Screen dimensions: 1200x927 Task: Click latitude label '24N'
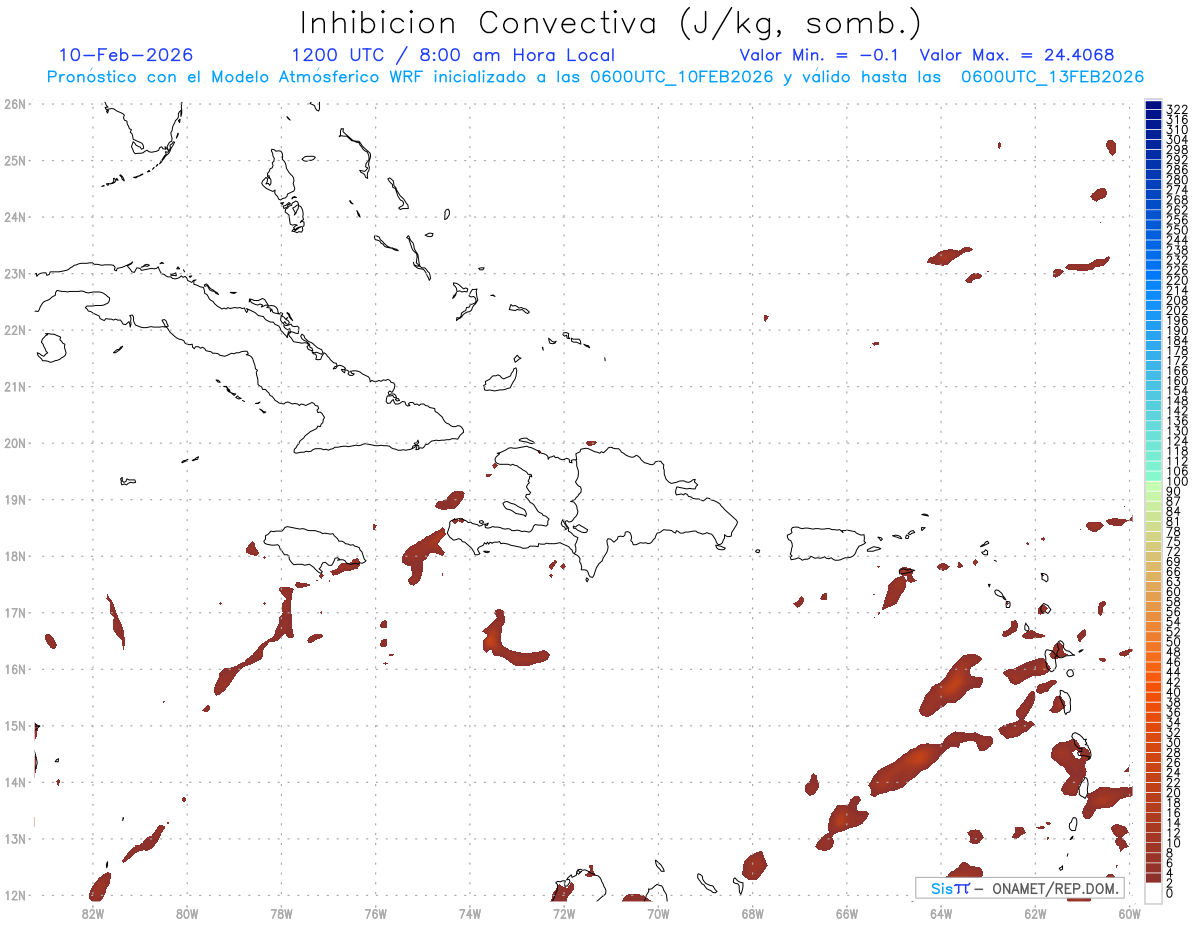[15, 217]
